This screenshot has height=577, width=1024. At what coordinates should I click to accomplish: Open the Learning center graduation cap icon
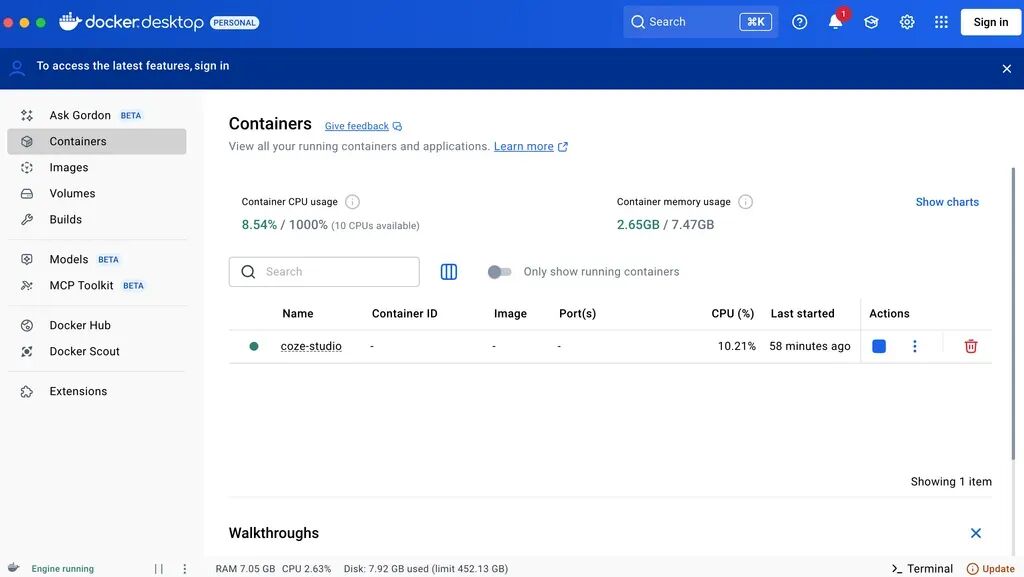tap(871, 22)
